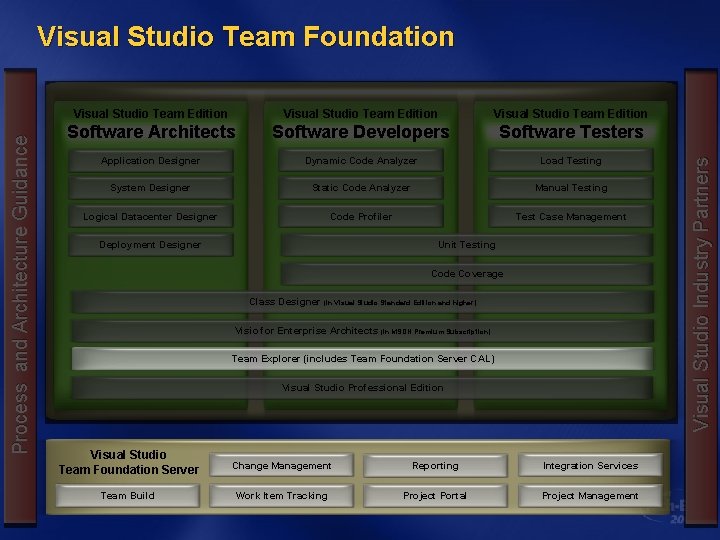720x540 pixels.
Task: Select the Deployment Designer box
Action: coord(151,245)
